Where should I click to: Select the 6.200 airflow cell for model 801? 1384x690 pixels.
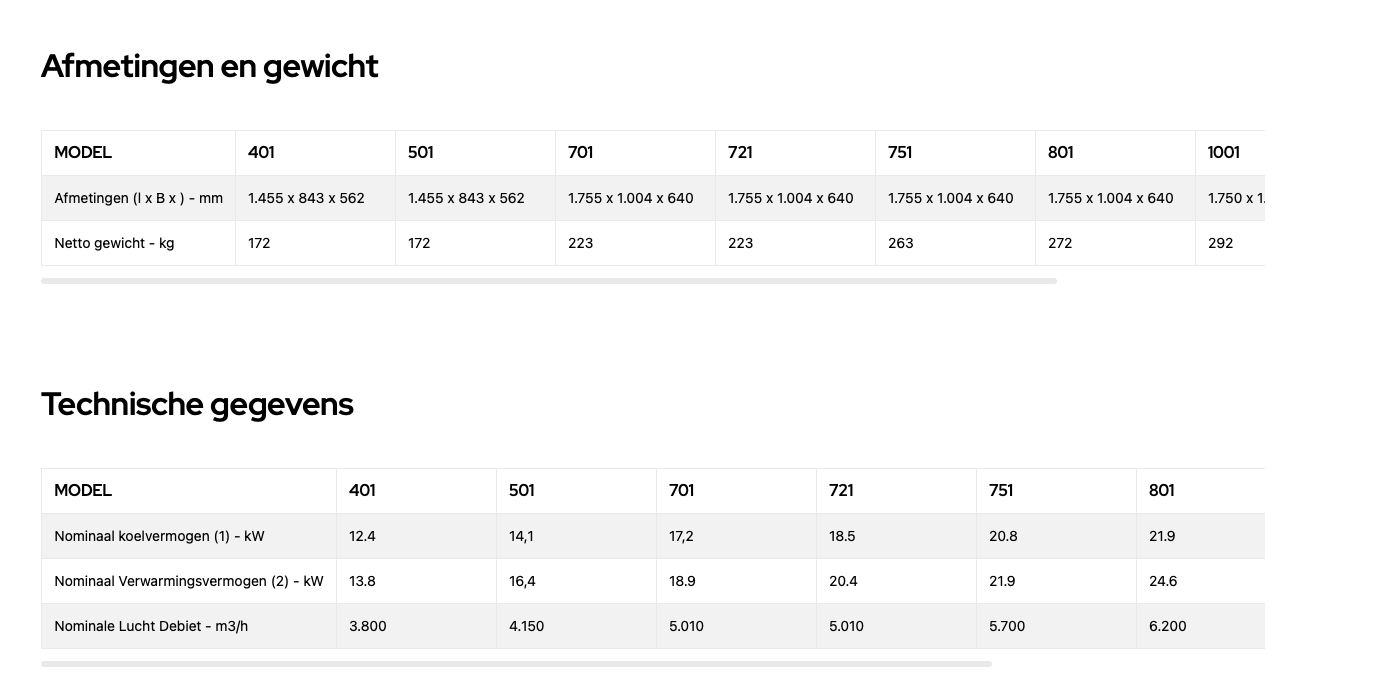(x=1200, y=626)
